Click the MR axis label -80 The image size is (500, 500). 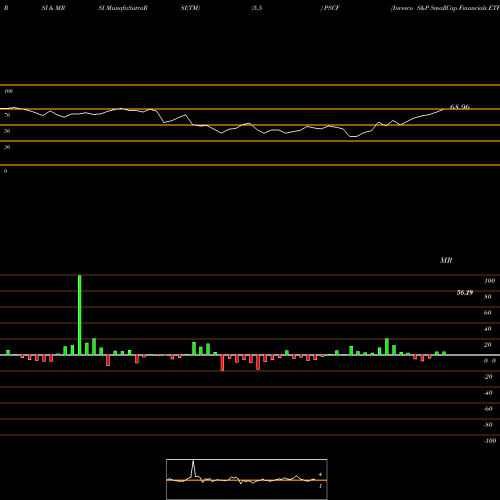coord(488,425)
